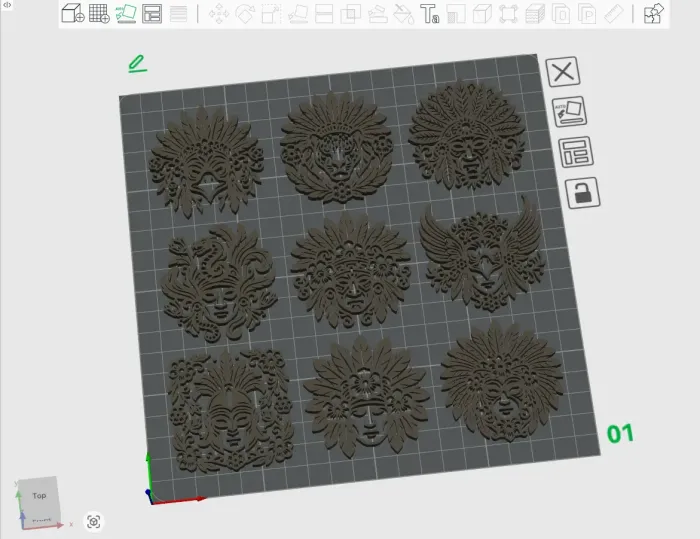Click the Add model cube icon
700x539 pixels.
point(73,13)
